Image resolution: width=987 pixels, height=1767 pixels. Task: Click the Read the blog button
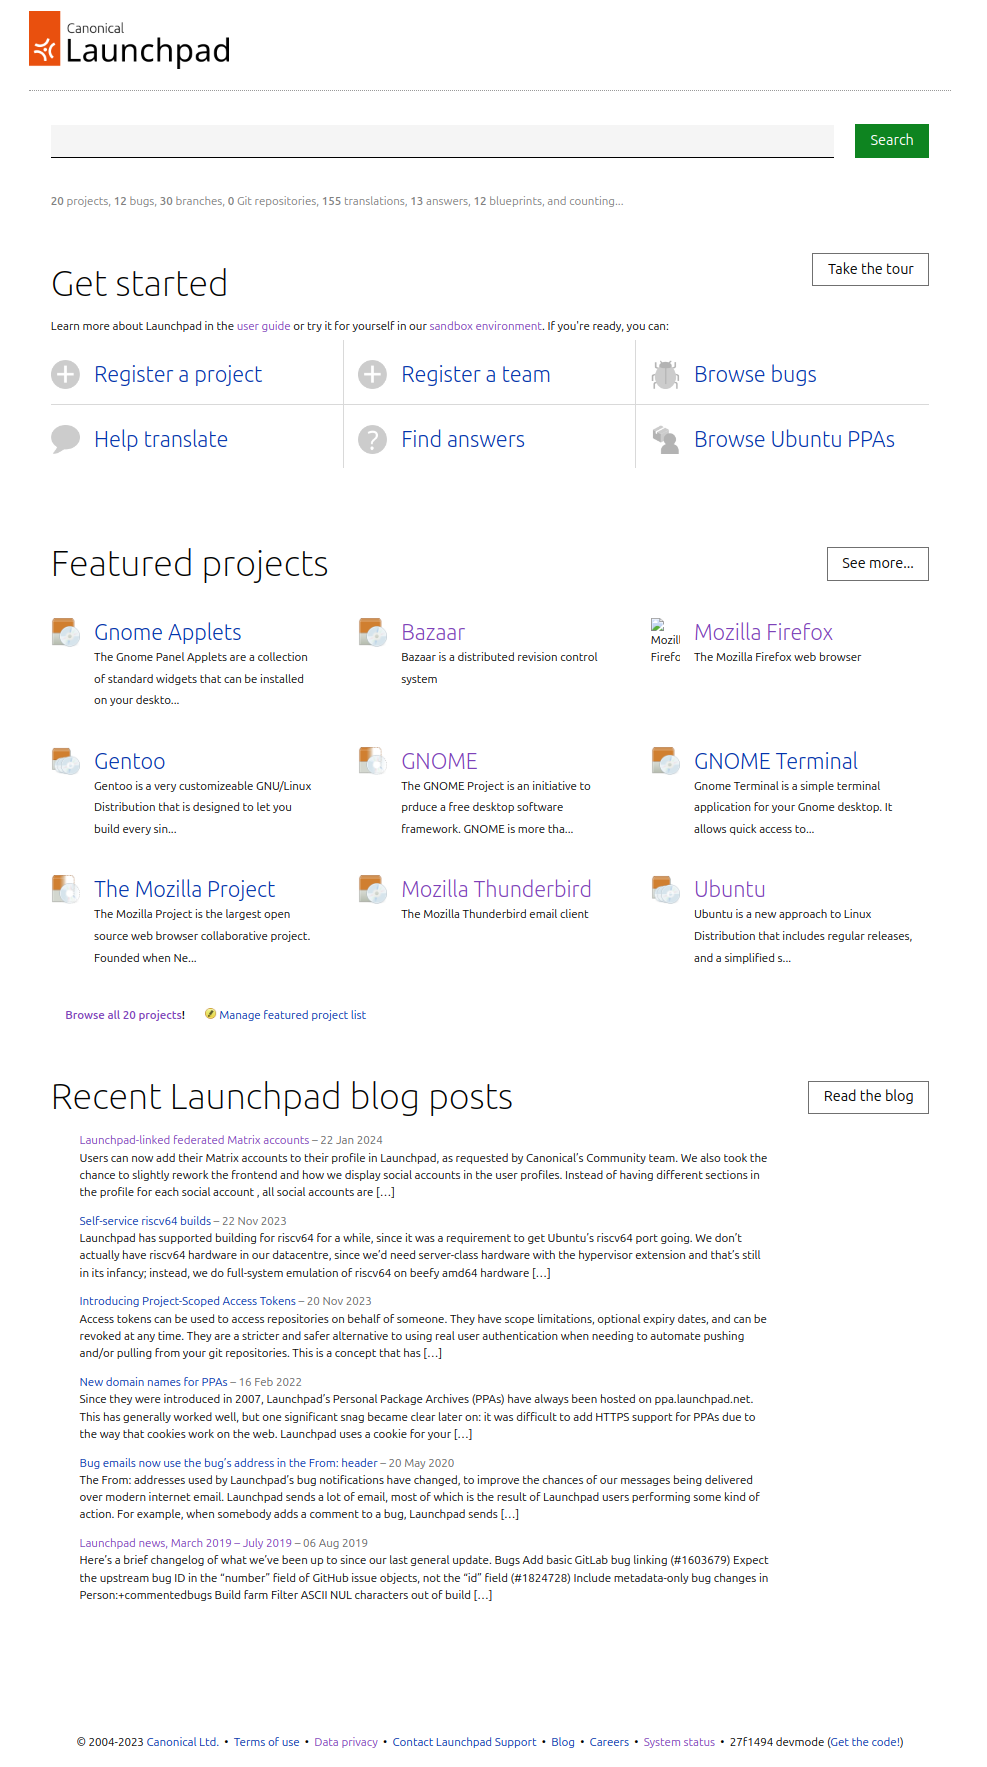(868, 1096)
